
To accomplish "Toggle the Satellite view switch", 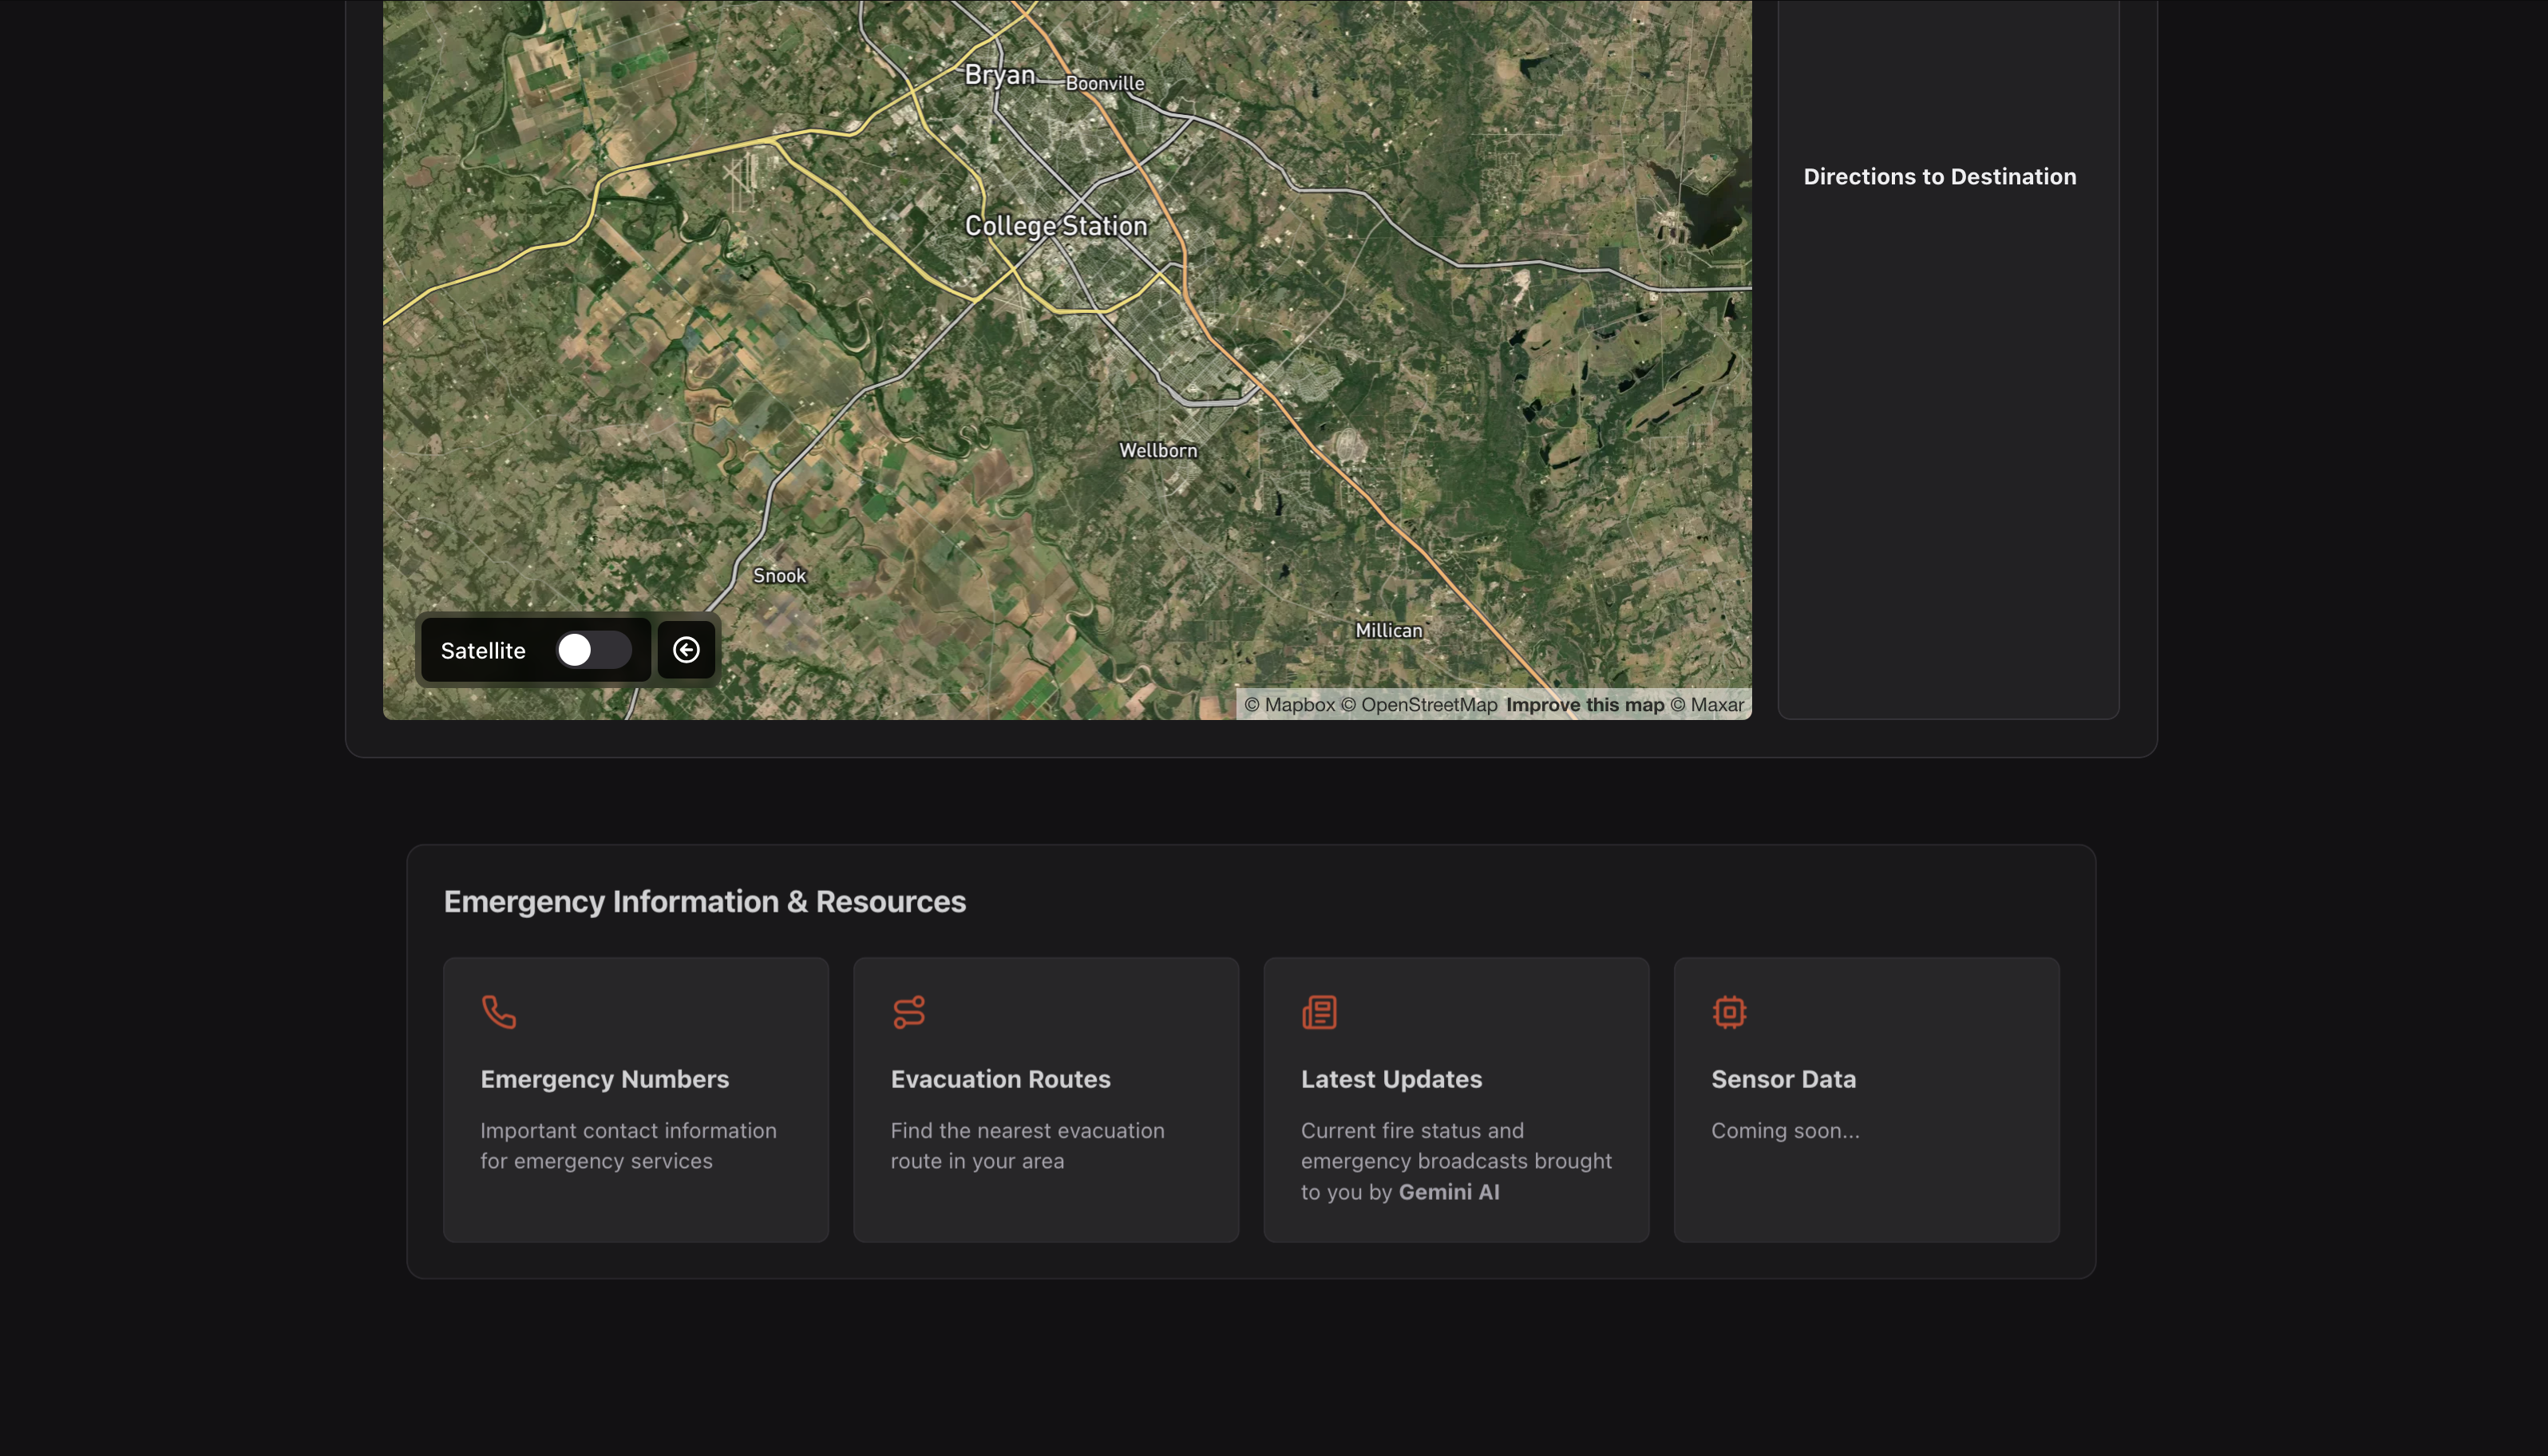I will click(593, 650).
